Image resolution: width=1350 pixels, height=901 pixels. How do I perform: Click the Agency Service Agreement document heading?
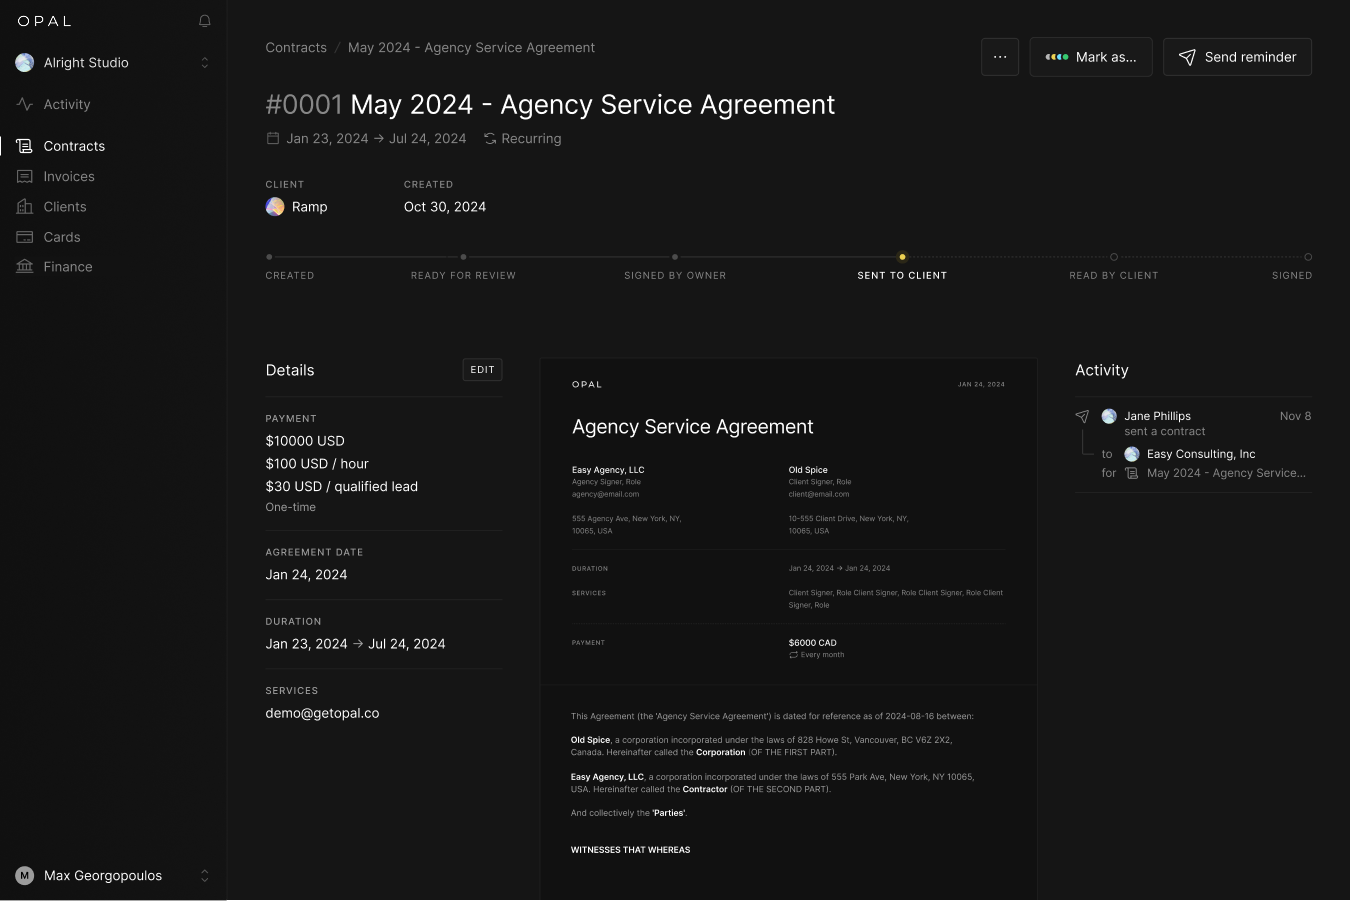693,427
